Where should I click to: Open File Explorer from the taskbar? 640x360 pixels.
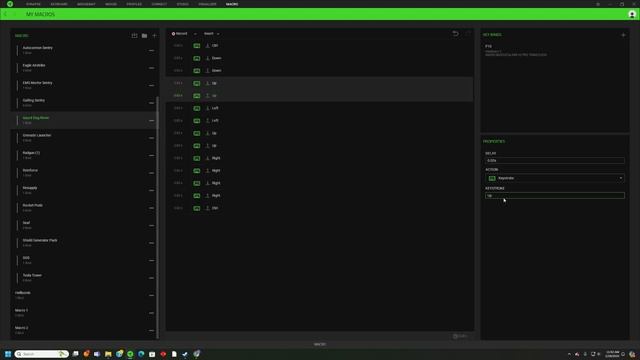108,354
